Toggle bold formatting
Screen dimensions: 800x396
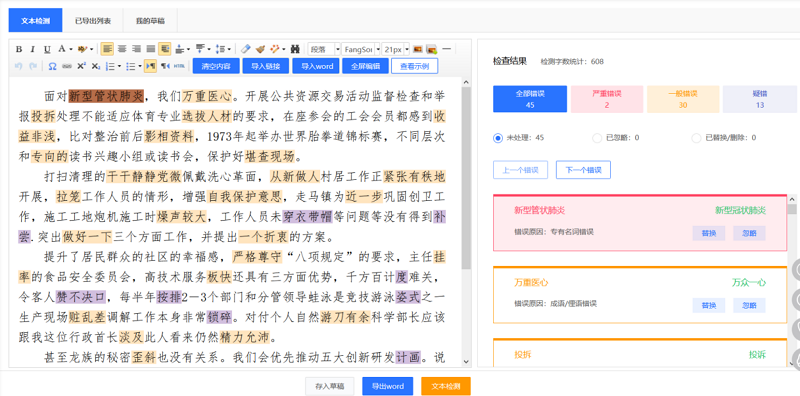point(19,49)
